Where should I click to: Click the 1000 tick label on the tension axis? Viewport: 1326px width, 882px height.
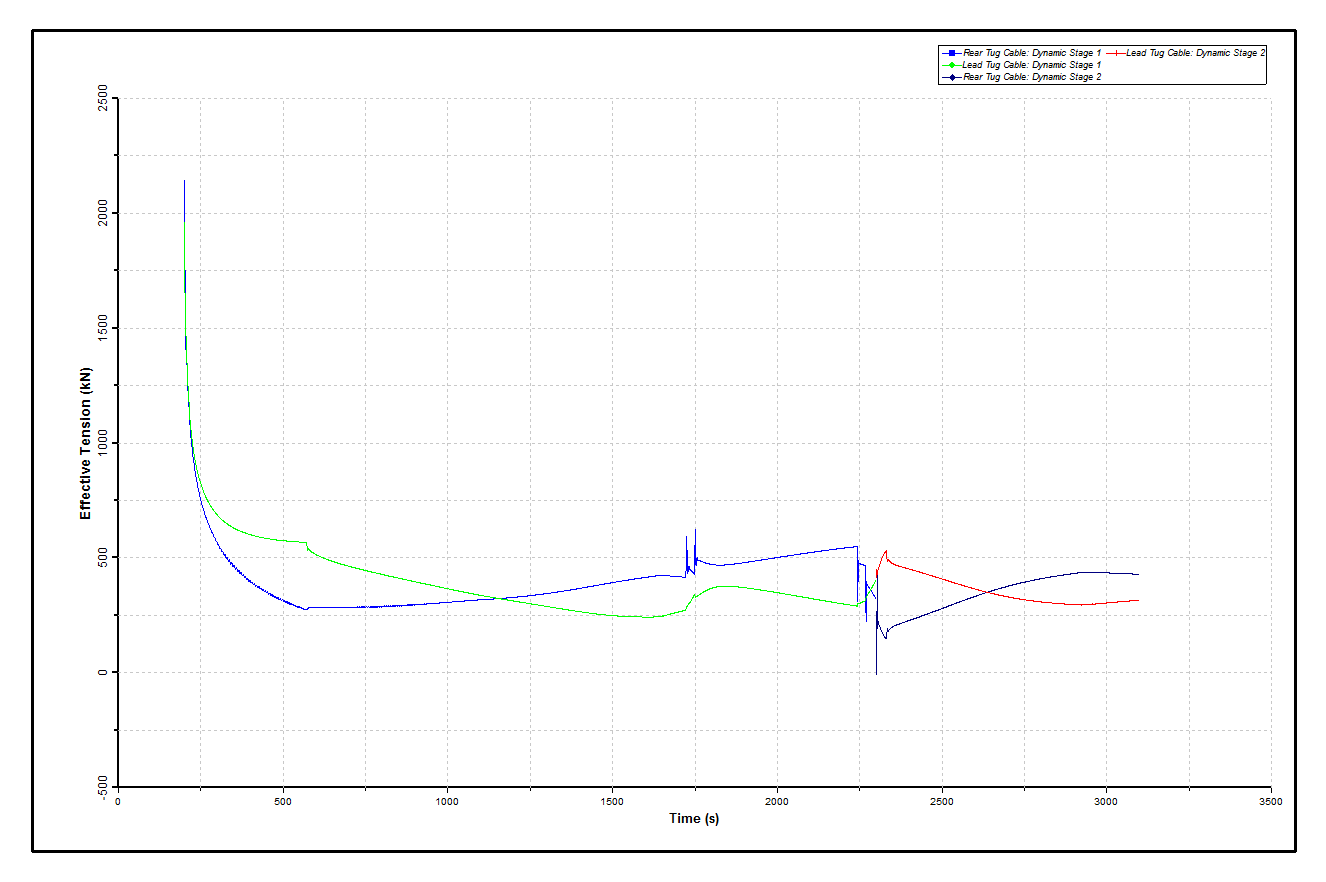(104, 443)
